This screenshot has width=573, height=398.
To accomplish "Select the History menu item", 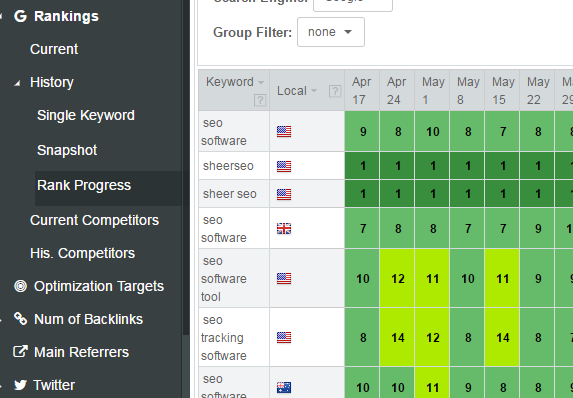I will coord(52,82).
